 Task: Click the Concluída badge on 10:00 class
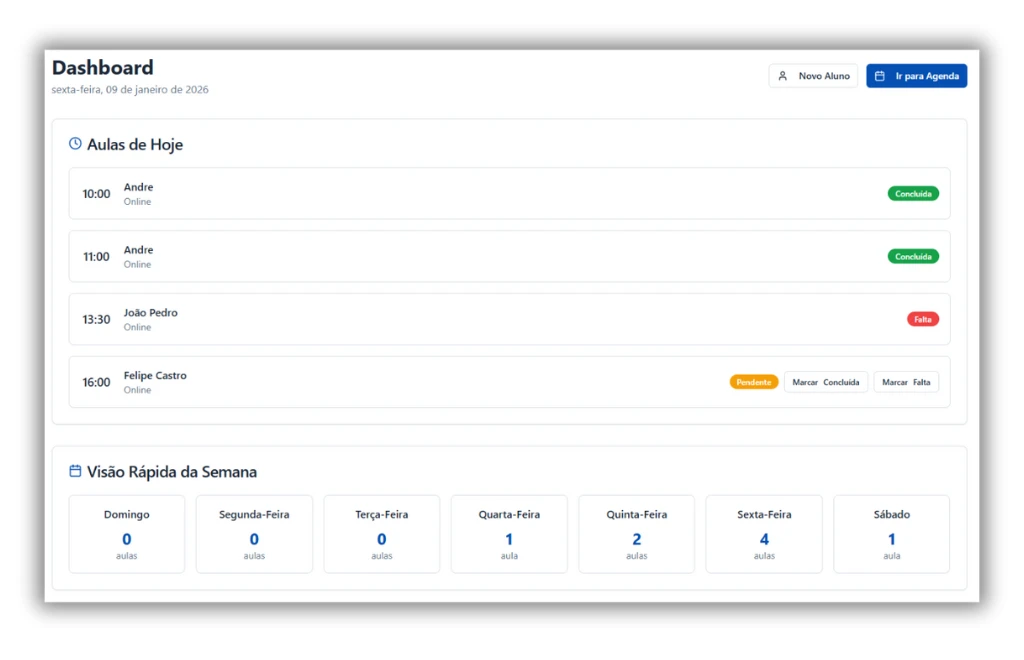[912, 194]
